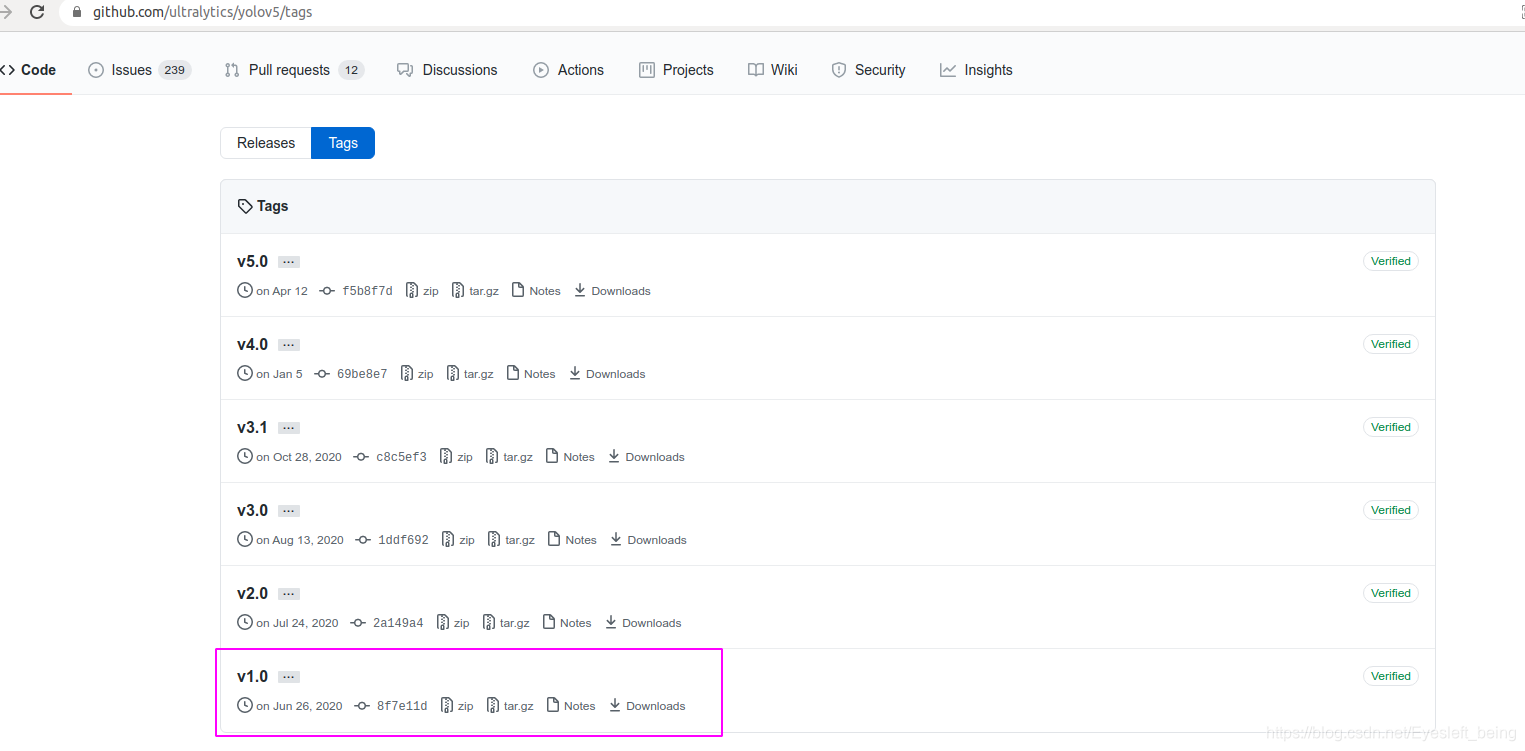Open the v3.0 tag link

(x=253, y=510)
